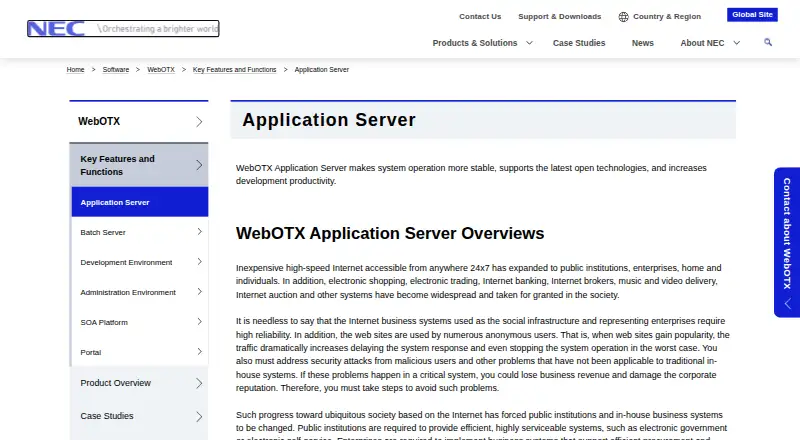Click chevron on Batch Server row
The height and width of the screenshot is (440, 800).
(x=199, y=232)
